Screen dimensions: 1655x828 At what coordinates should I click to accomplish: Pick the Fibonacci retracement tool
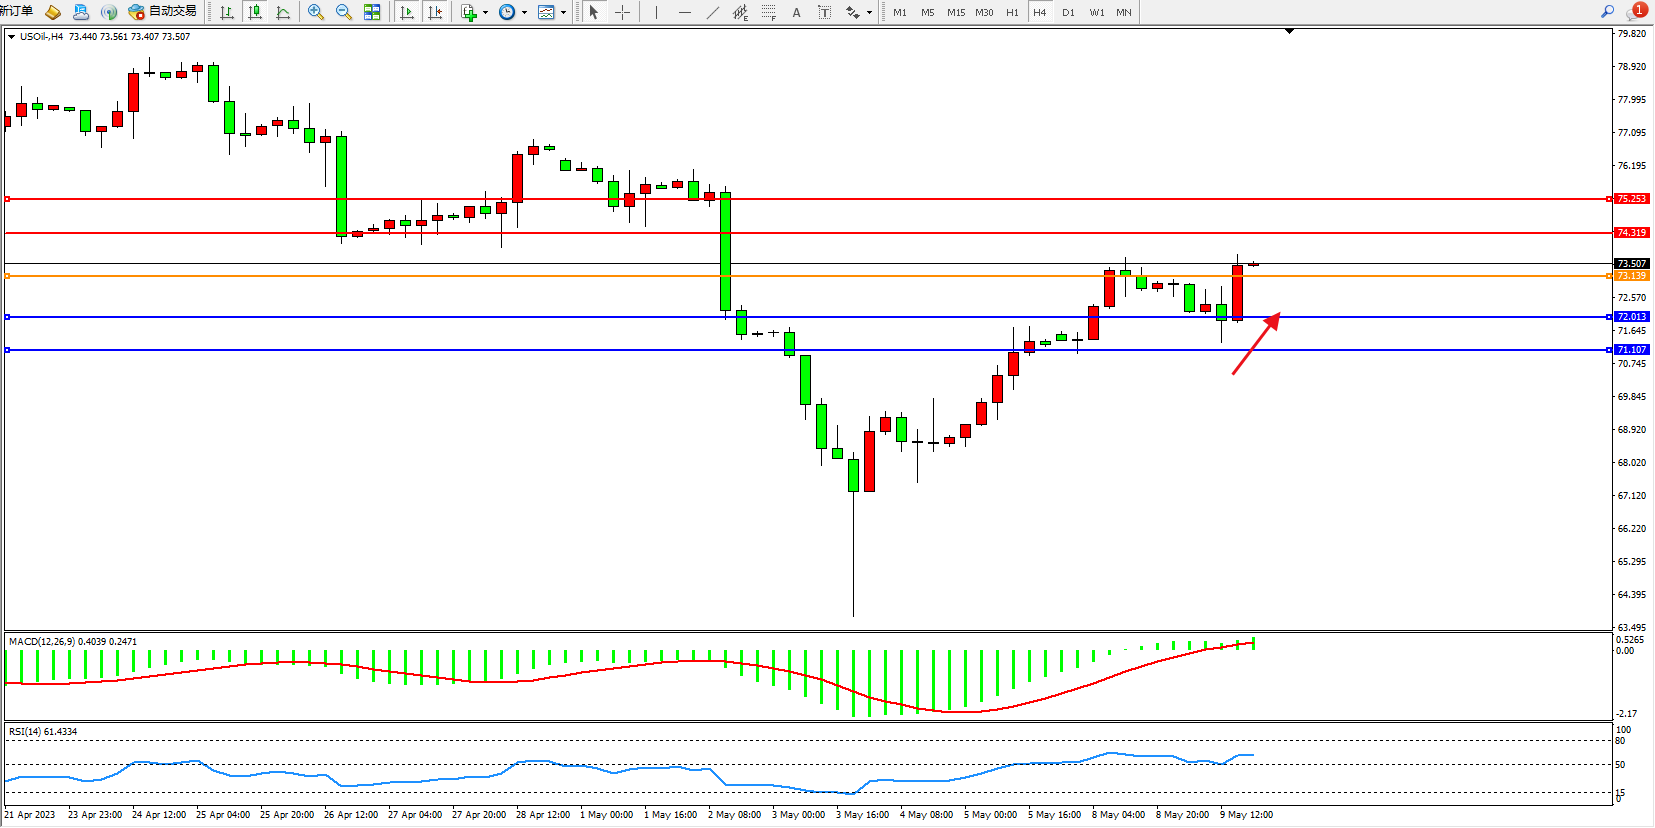coord(768,12)
